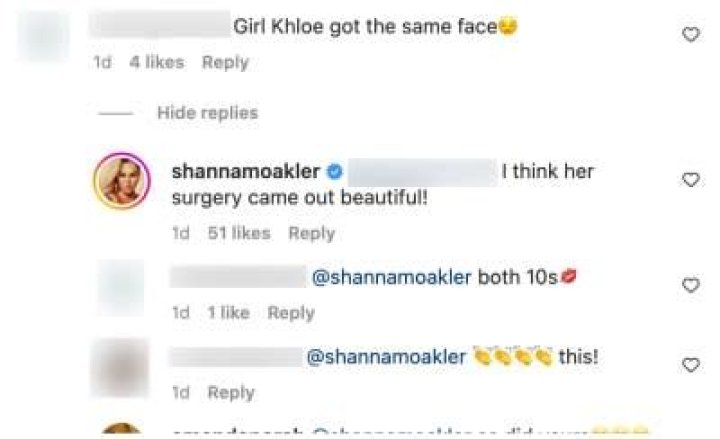
Task: Open shannamoakler's profile picture
Action: tap(120, 184)
